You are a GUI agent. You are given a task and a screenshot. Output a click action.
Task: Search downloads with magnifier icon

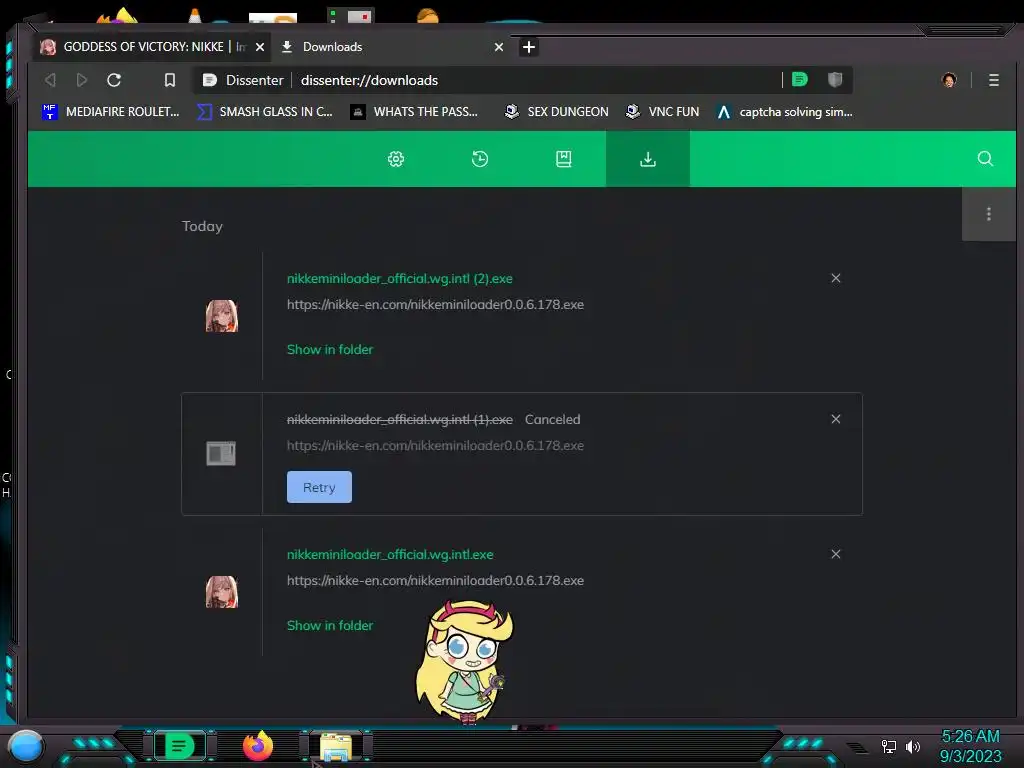[985, 159]
